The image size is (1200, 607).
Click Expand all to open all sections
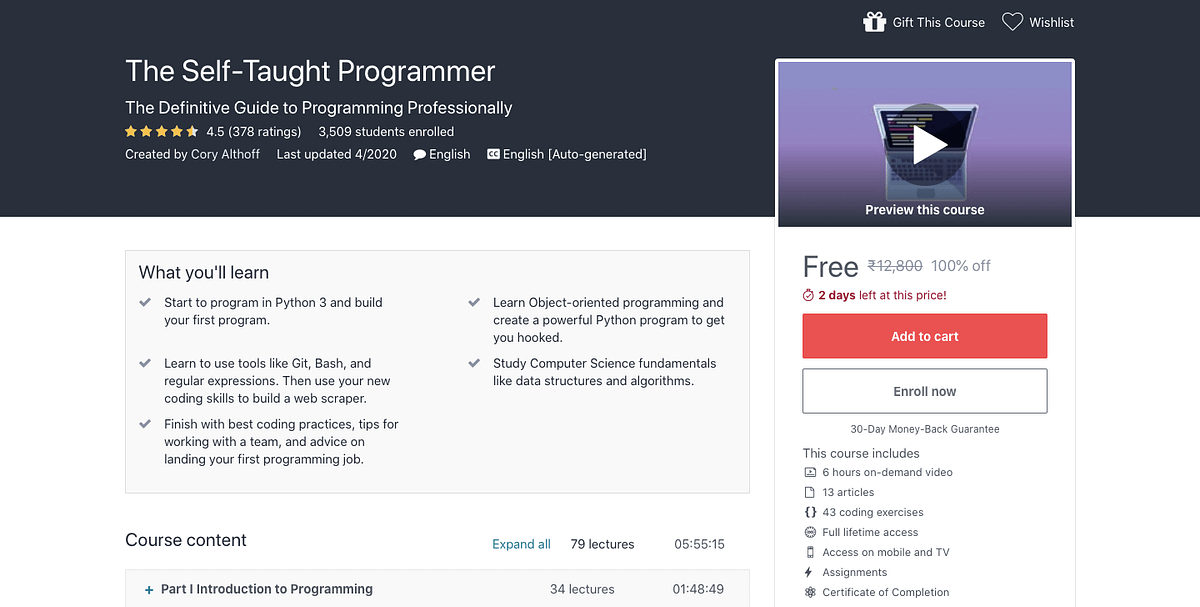(521, 544)
